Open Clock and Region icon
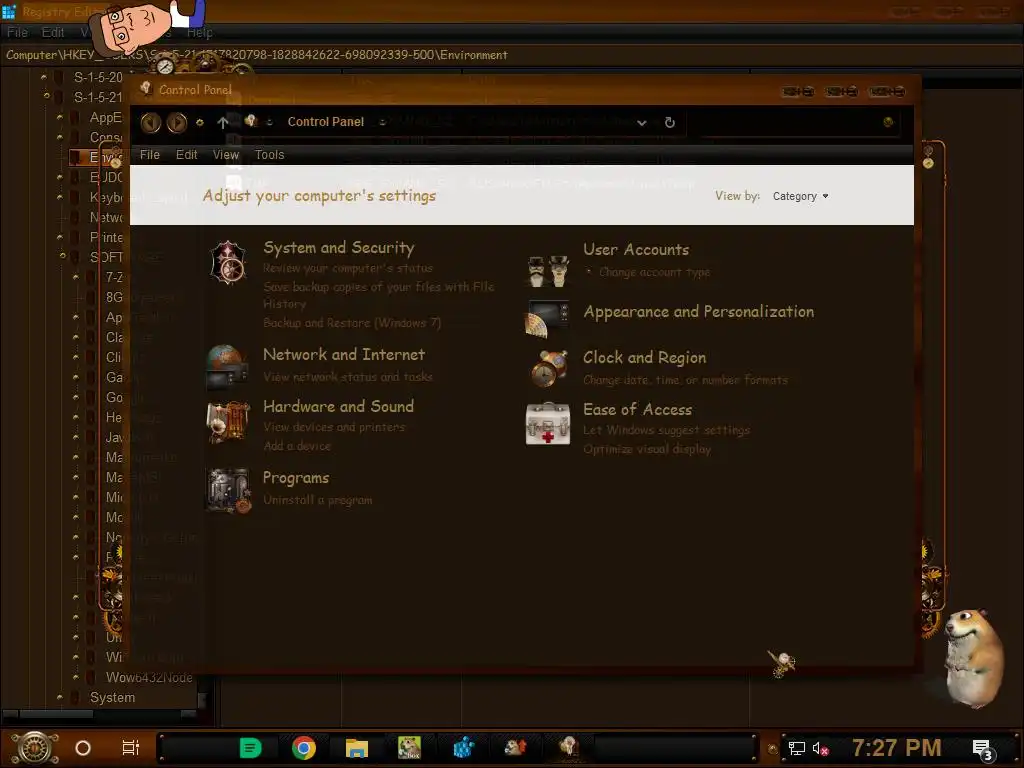Viewport: 1024px width, 768px height. [548, 368]
